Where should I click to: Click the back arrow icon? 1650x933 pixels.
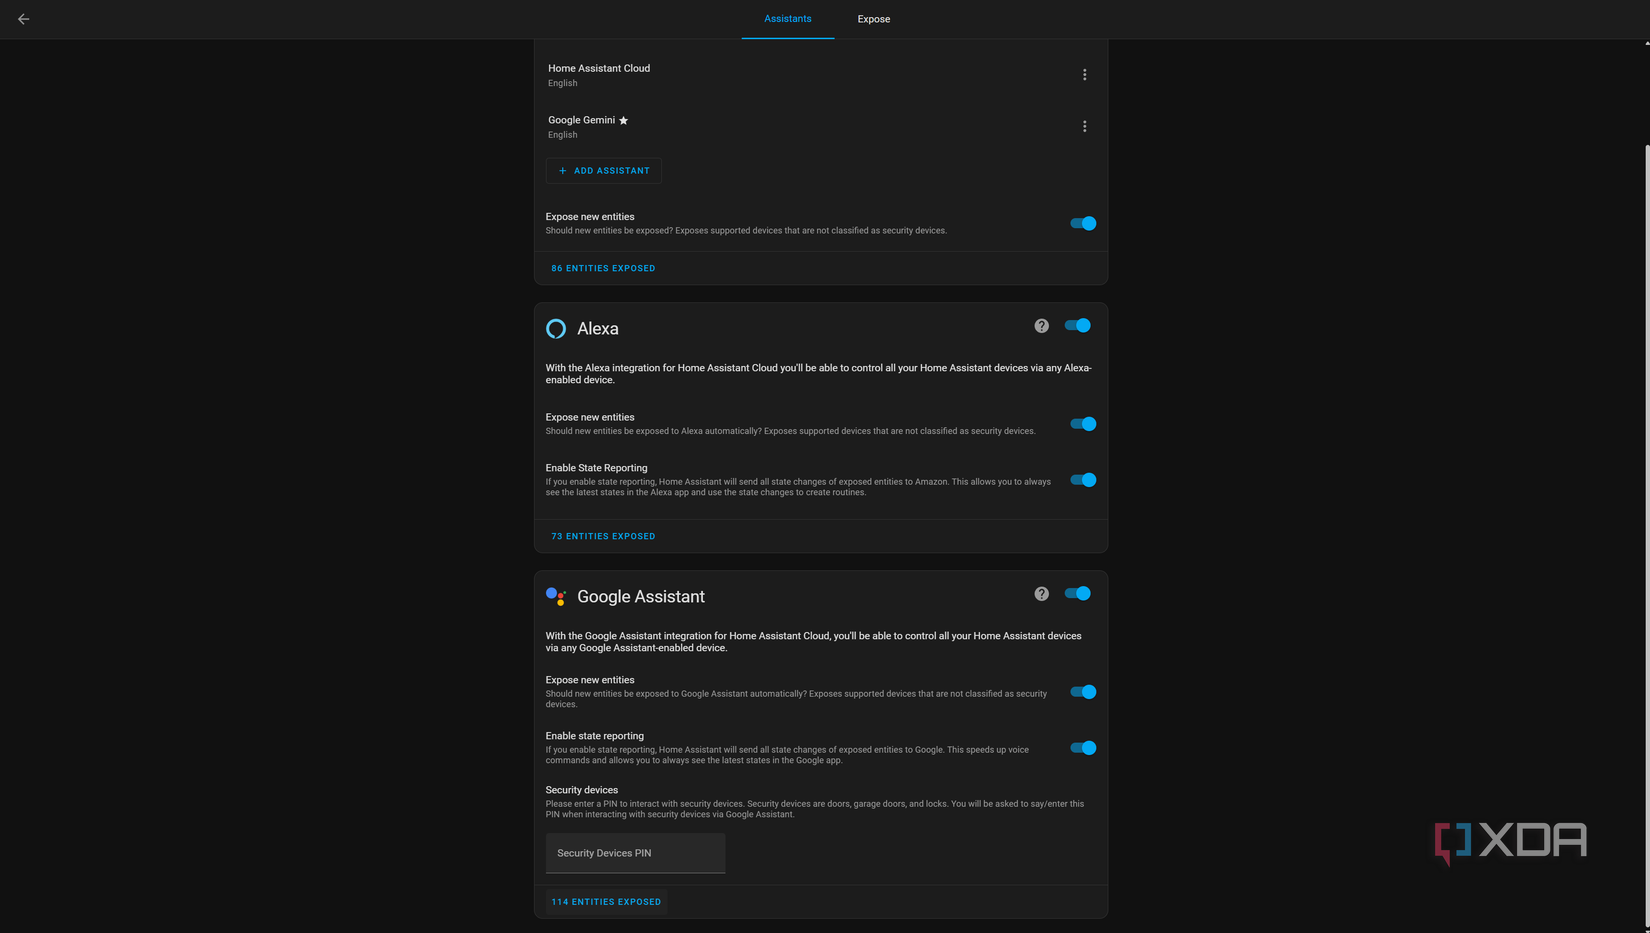point(23,18)
